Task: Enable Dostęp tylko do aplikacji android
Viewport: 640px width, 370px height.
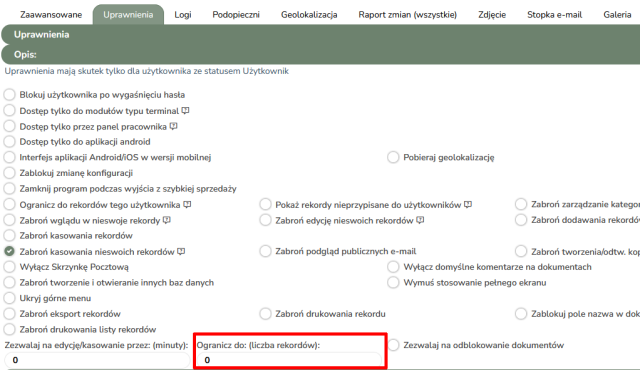Action: click(x=9, y=142)
